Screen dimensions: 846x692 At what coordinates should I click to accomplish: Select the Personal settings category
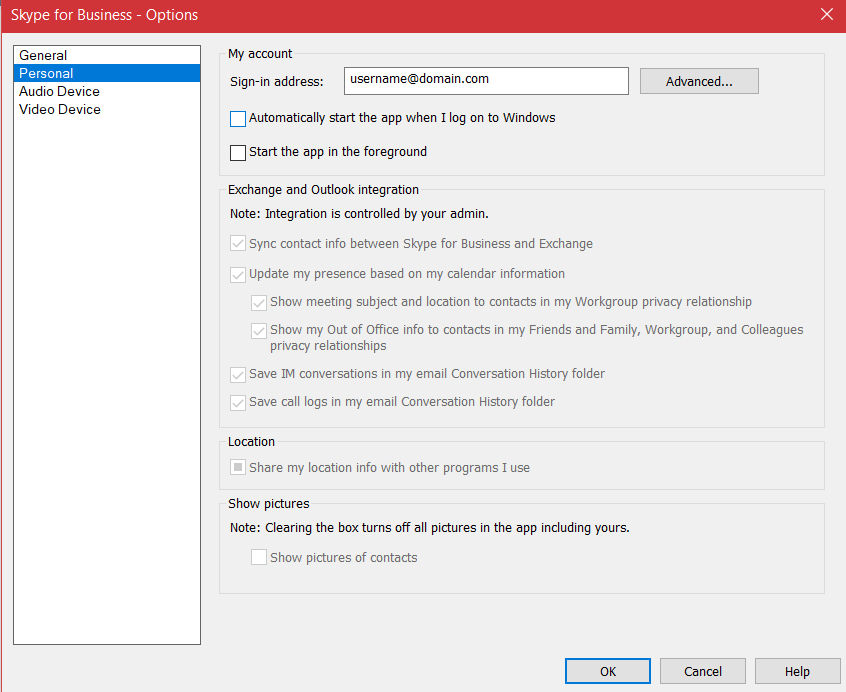coord(46,73)
